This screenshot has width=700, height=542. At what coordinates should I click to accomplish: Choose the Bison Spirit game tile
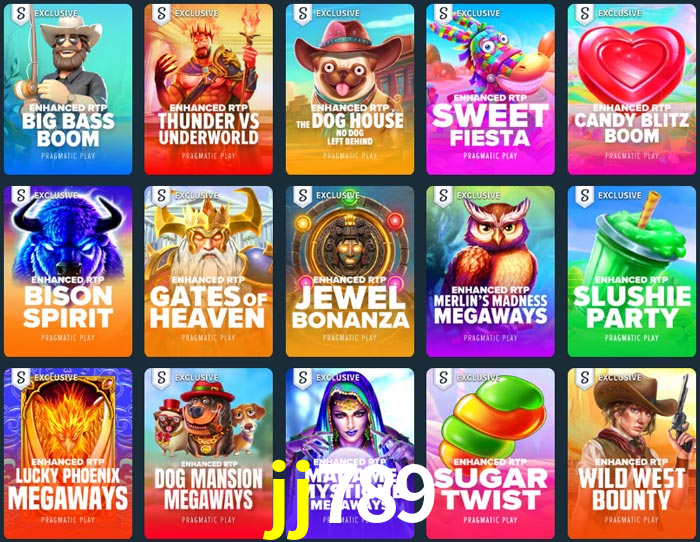pos(68,271)
